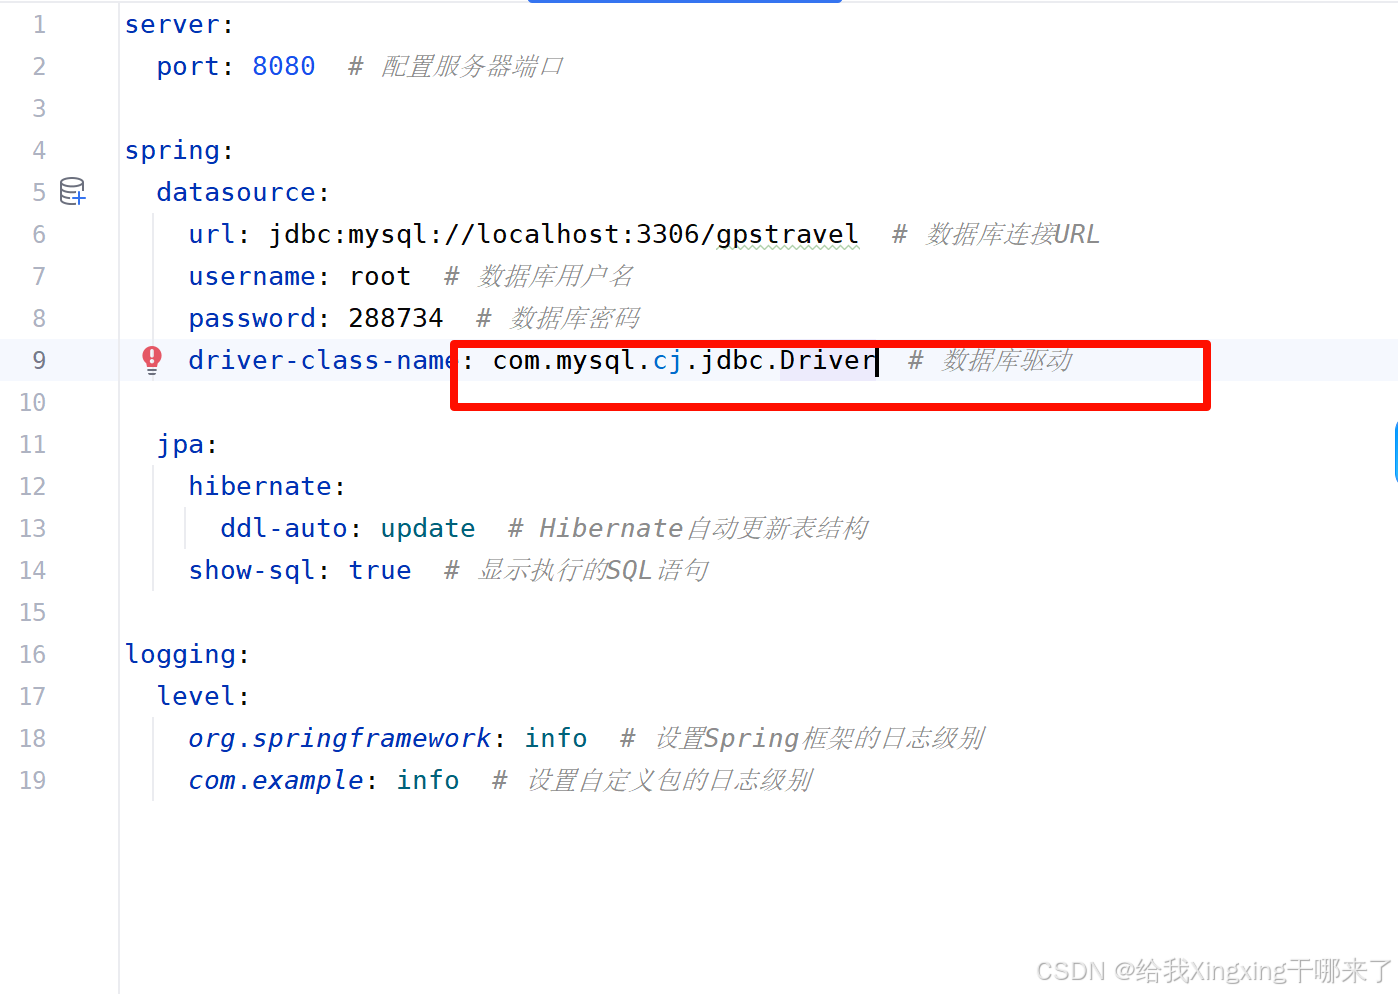Click line number 9 in gutter
This screenshot has width=1398, height=994.
(x=39, y=360)
